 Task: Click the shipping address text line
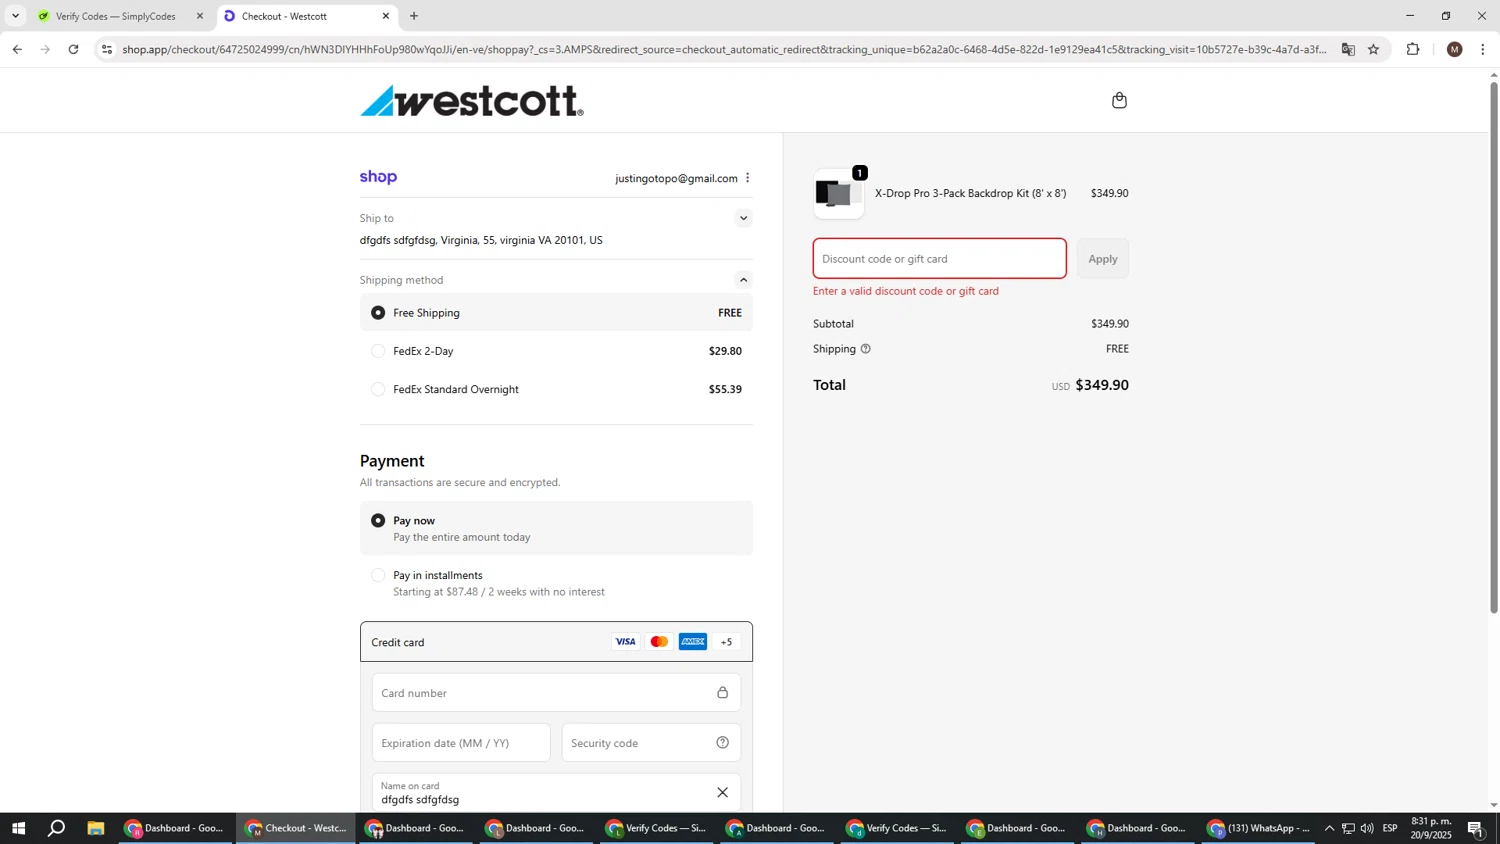tap(481, 240)
